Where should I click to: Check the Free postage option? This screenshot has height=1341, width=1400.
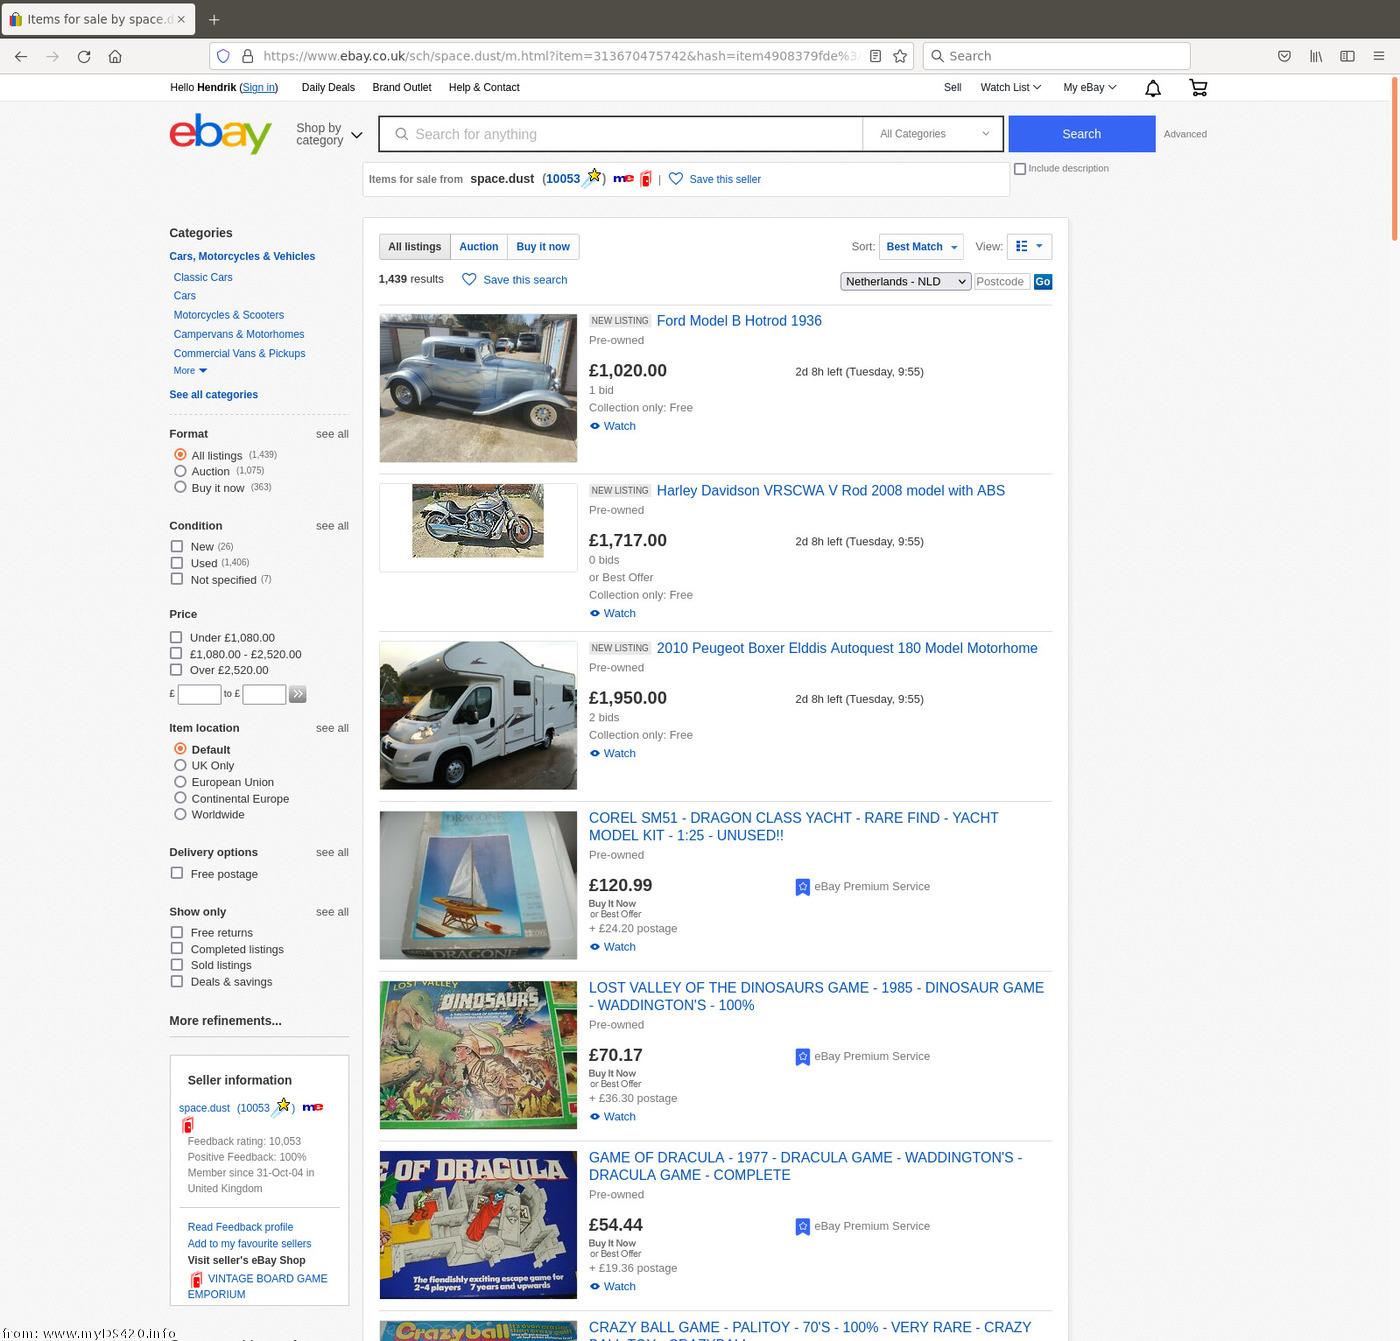point(177,873)
